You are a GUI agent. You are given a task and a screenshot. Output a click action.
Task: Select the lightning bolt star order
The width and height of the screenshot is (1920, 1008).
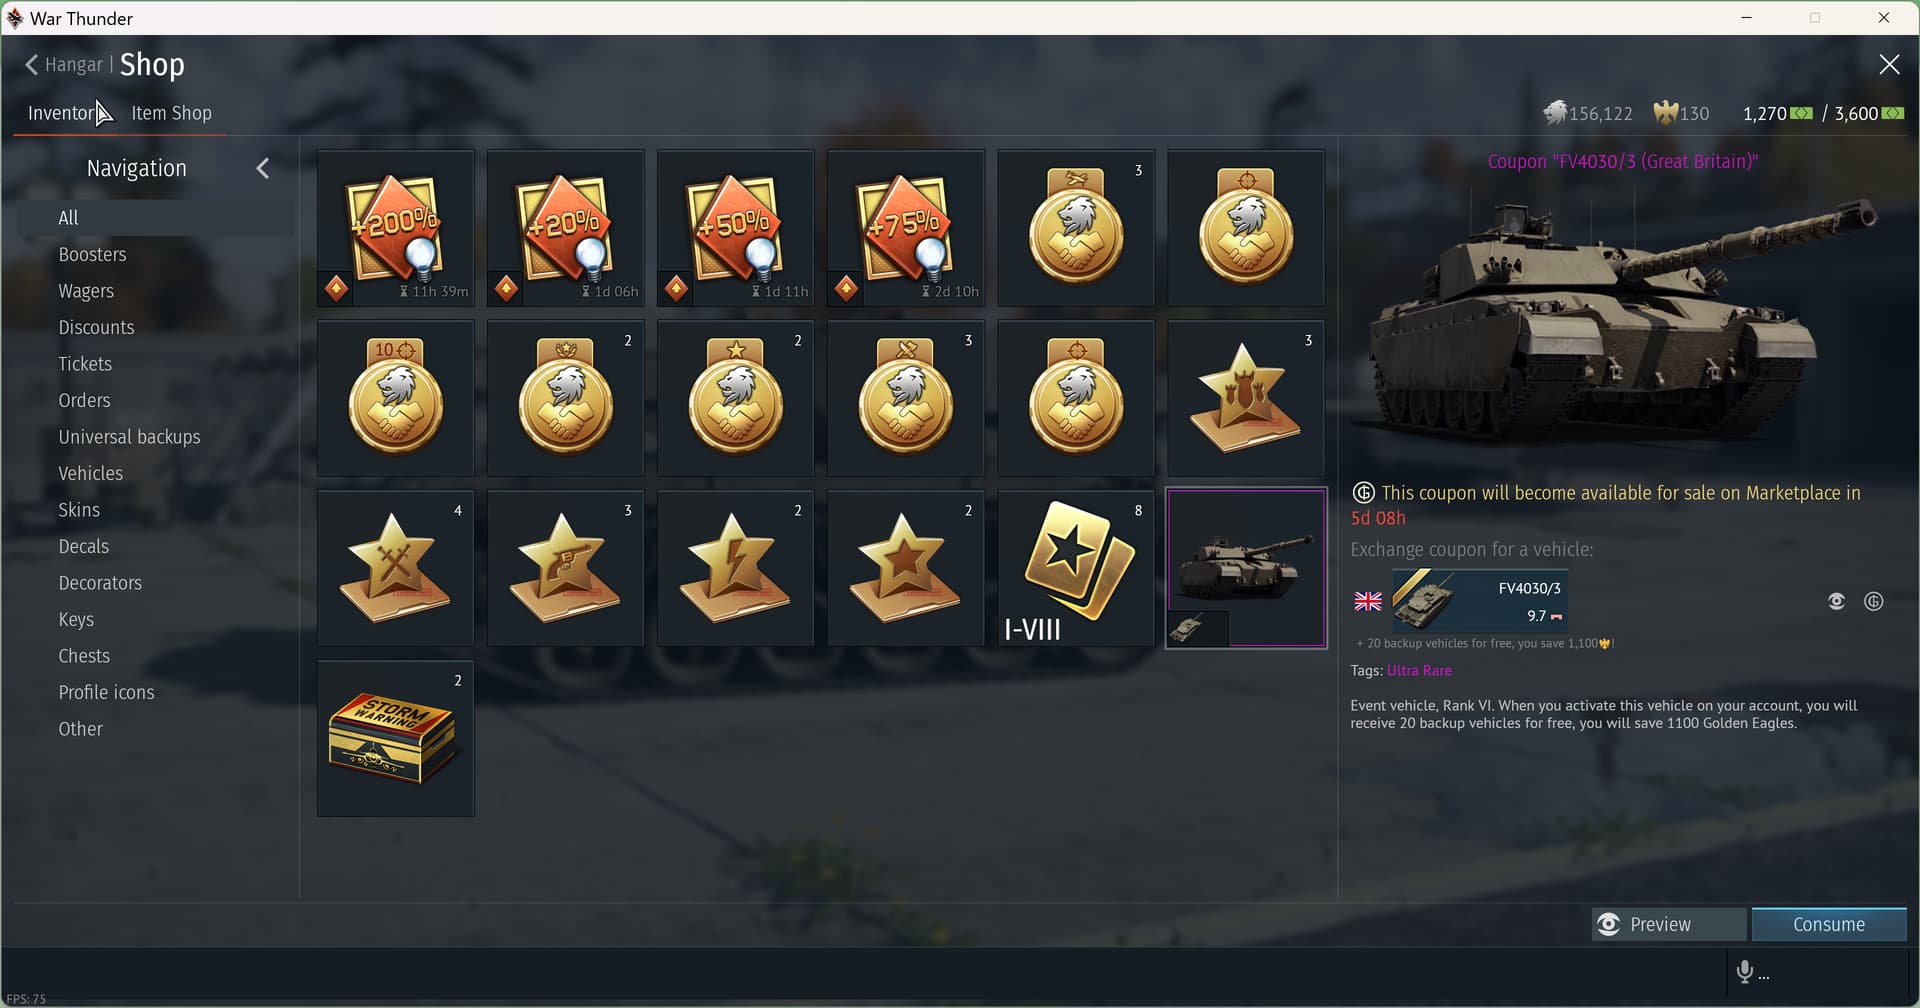click(736, 568)
